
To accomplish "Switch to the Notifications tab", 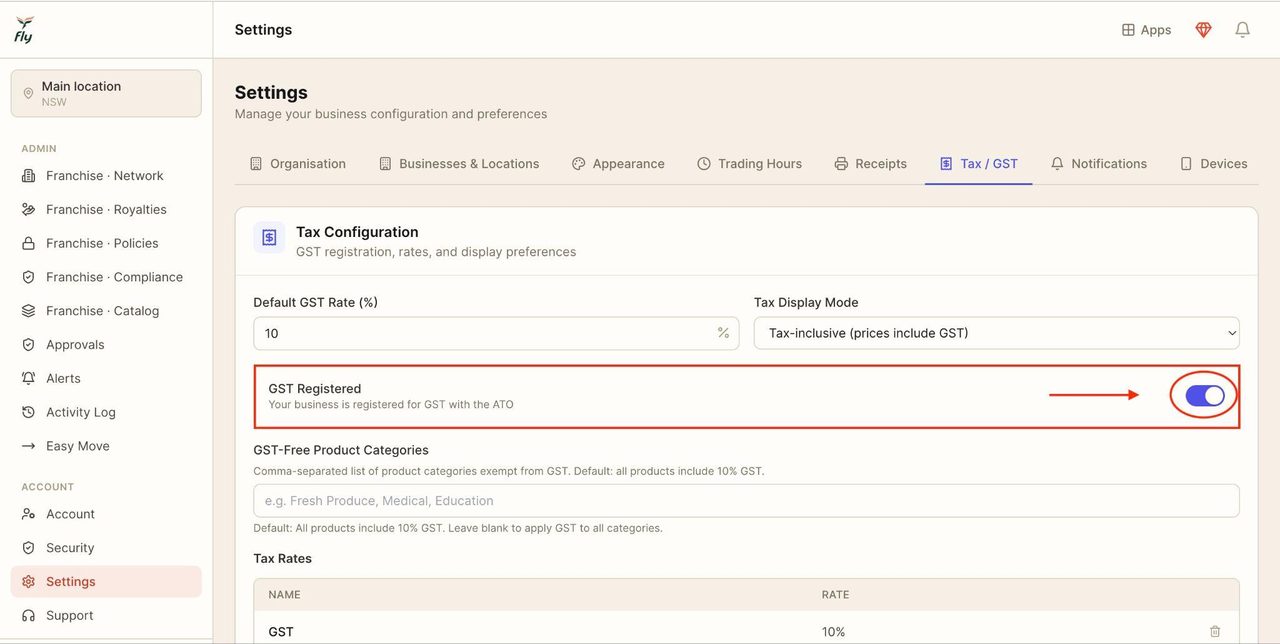I will 1098,164.
